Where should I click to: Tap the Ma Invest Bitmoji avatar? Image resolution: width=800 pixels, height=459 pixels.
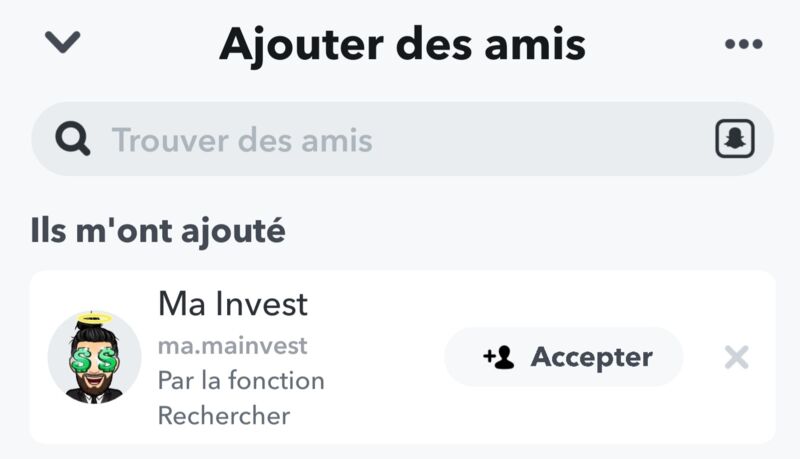(94, 357)
